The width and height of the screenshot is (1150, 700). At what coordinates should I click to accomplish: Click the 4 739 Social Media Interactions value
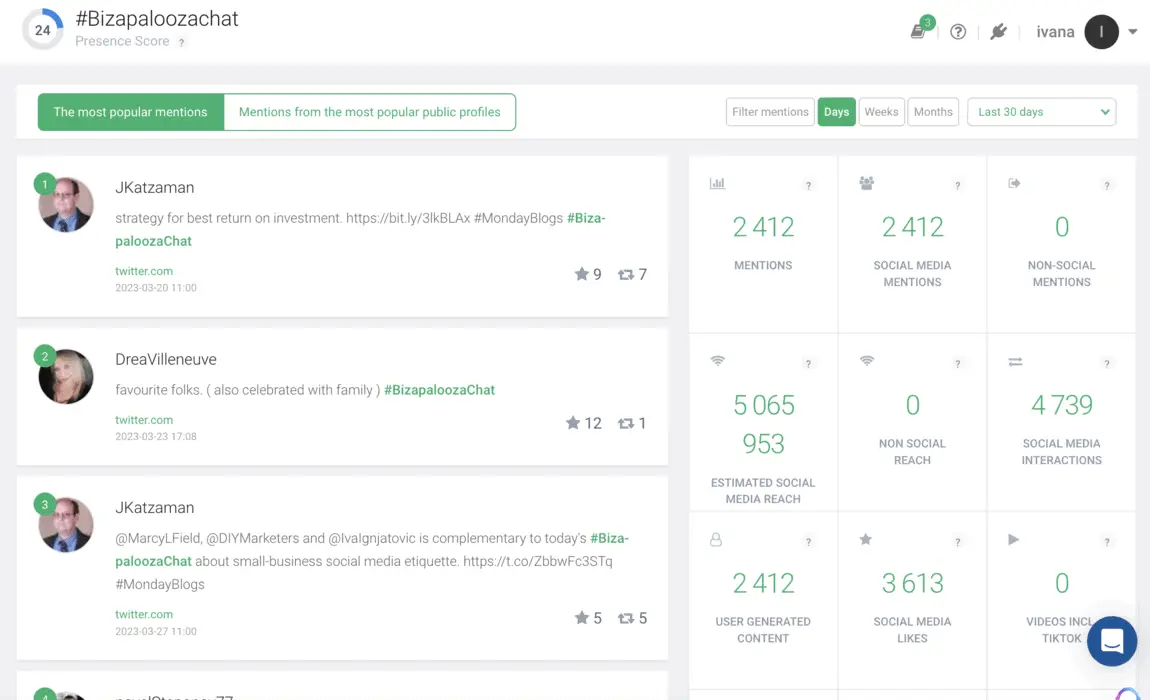[1062, 405]
